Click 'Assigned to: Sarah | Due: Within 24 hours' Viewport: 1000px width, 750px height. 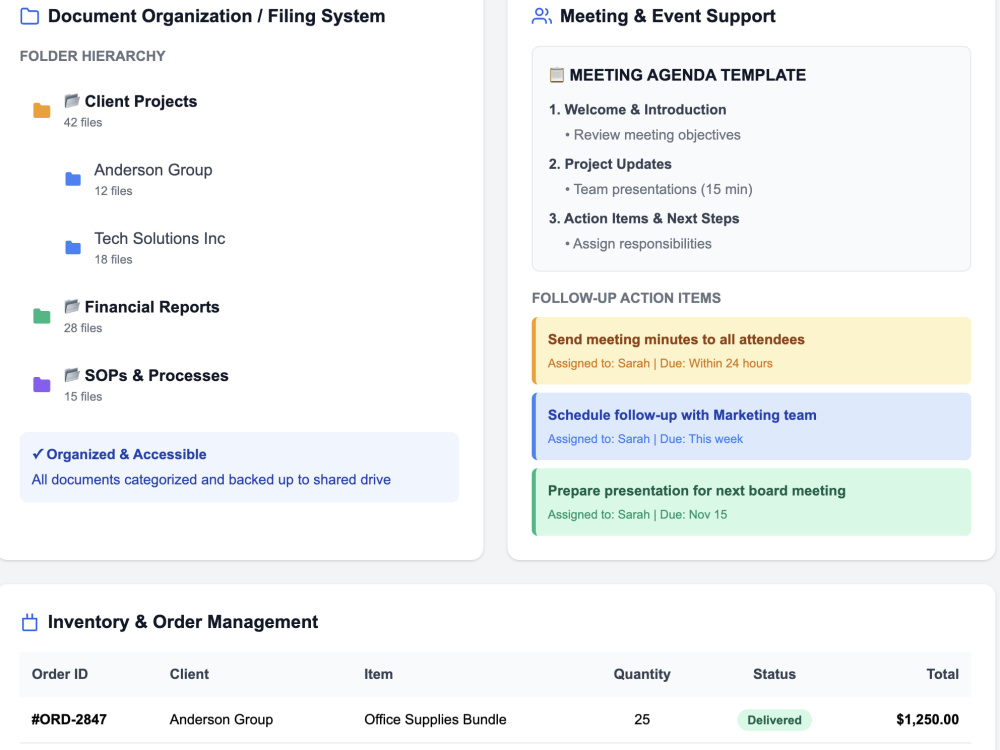660,364
